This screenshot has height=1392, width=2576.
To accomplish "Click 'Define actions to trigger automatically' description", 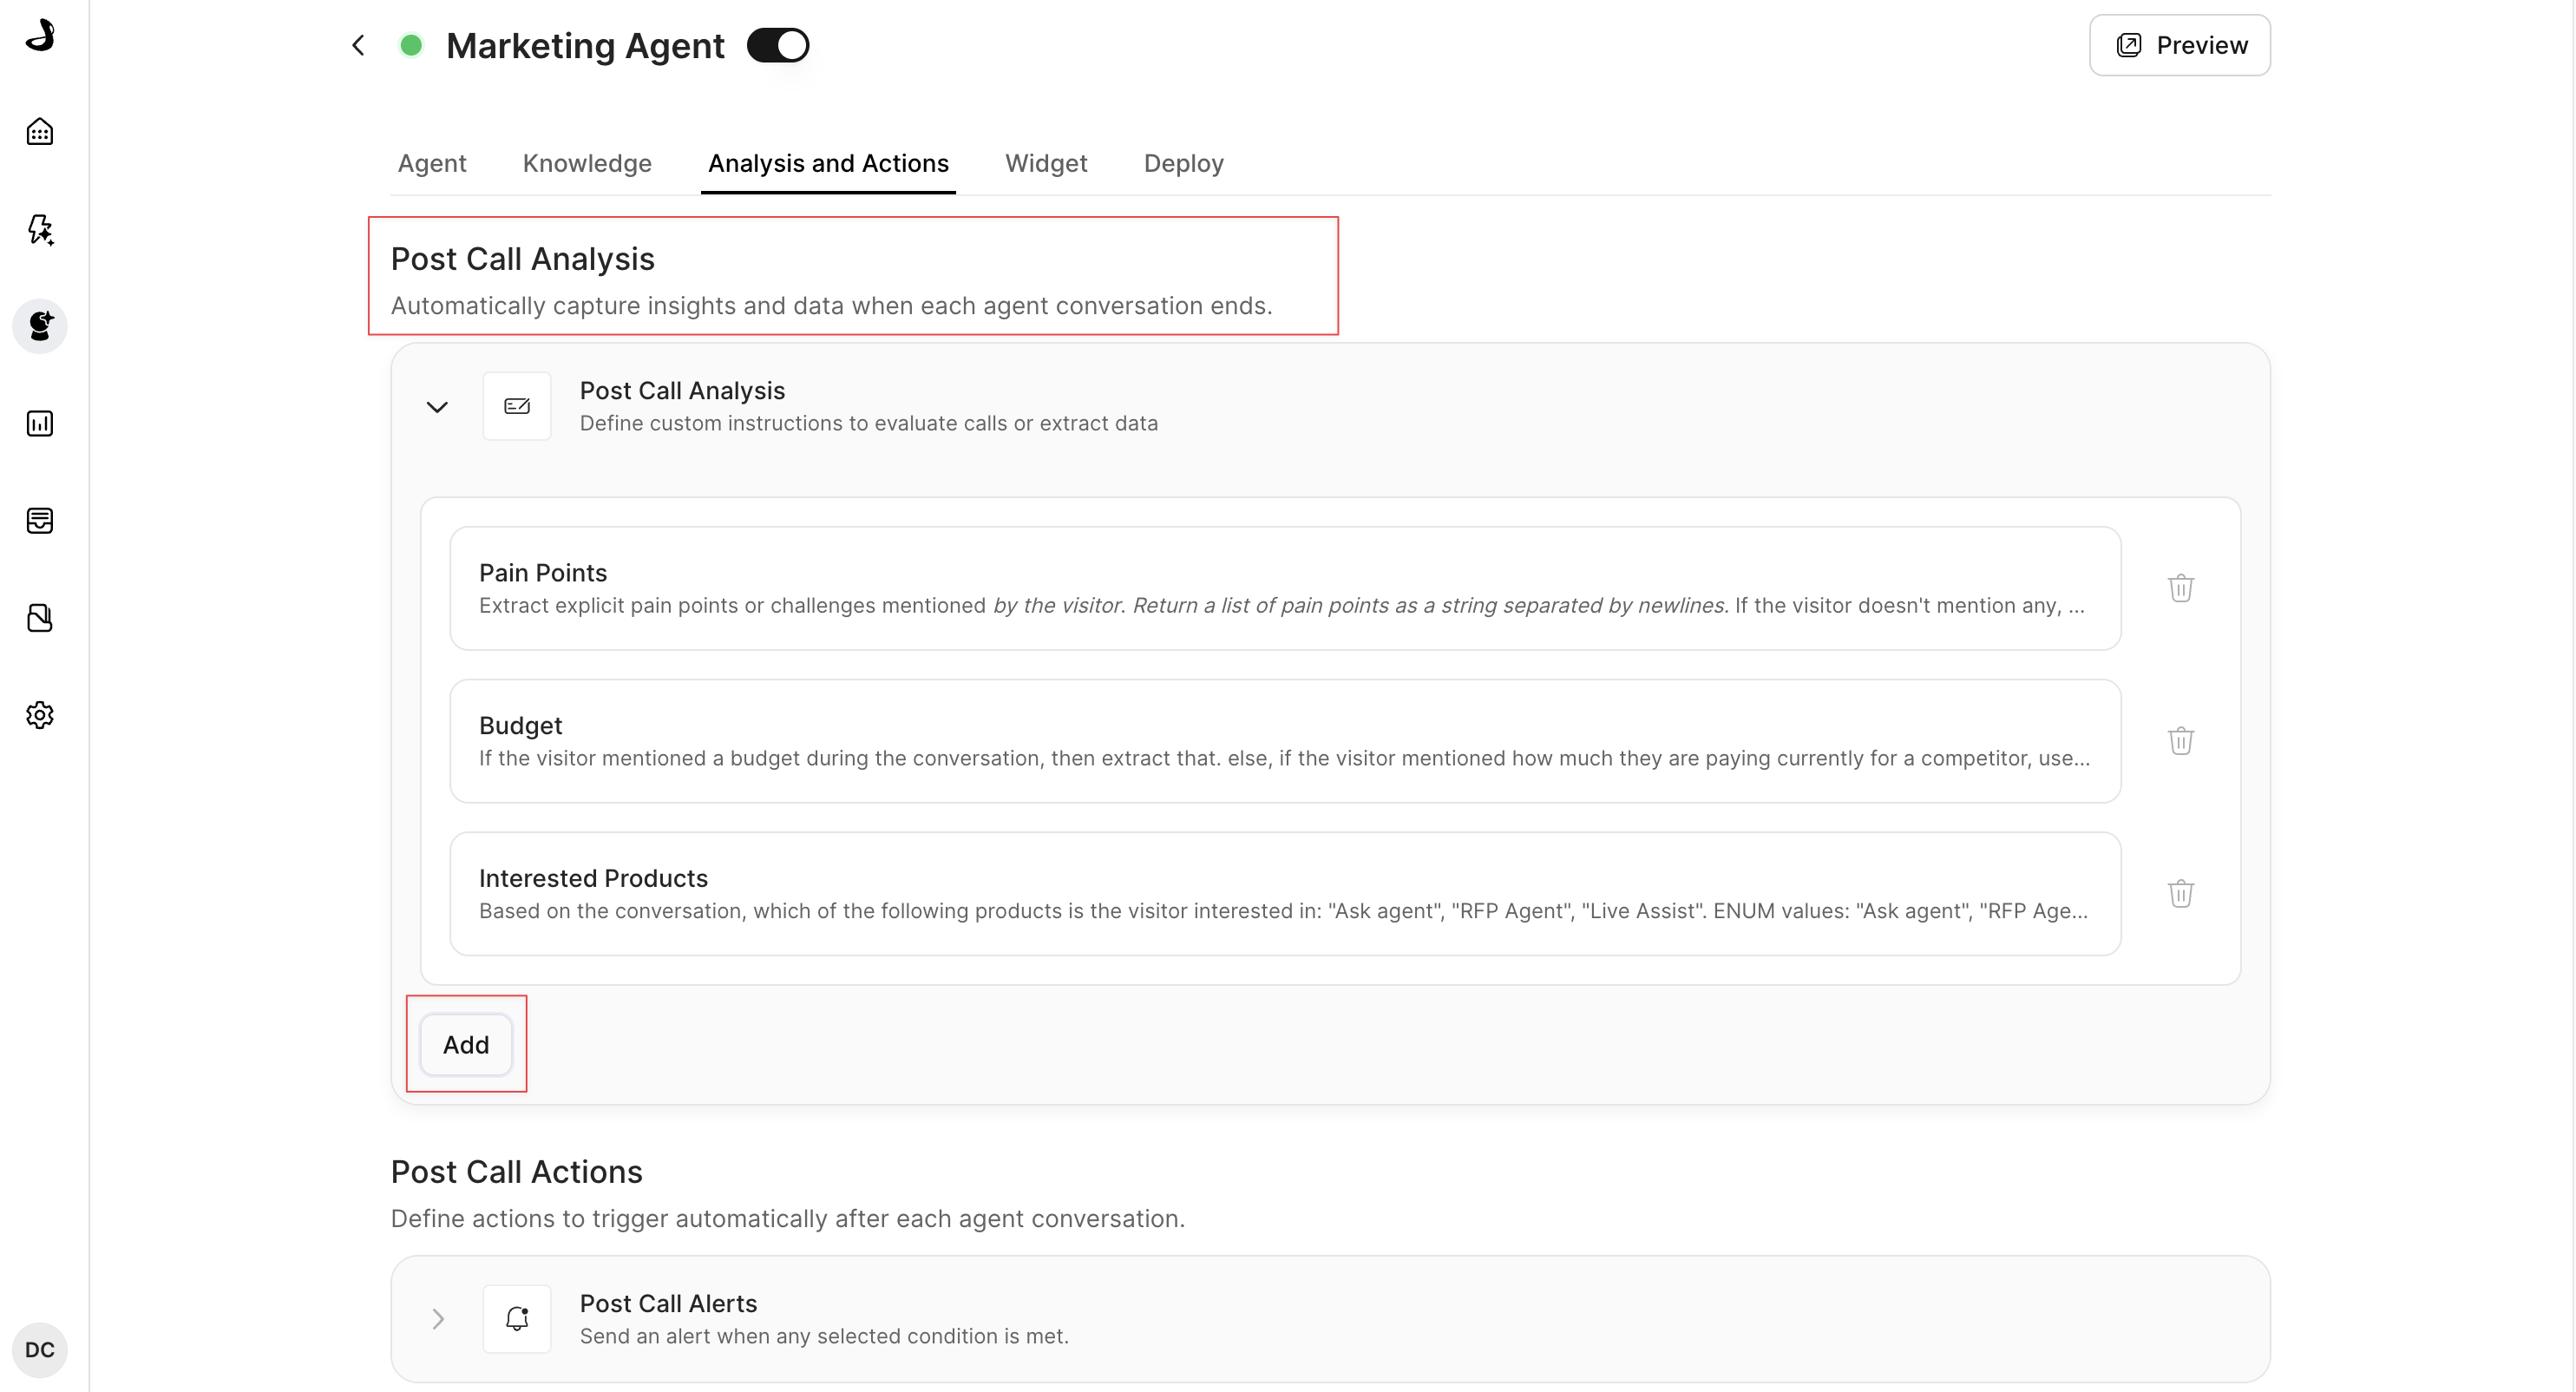I will pyautogui.click(x=788, y=1219).
